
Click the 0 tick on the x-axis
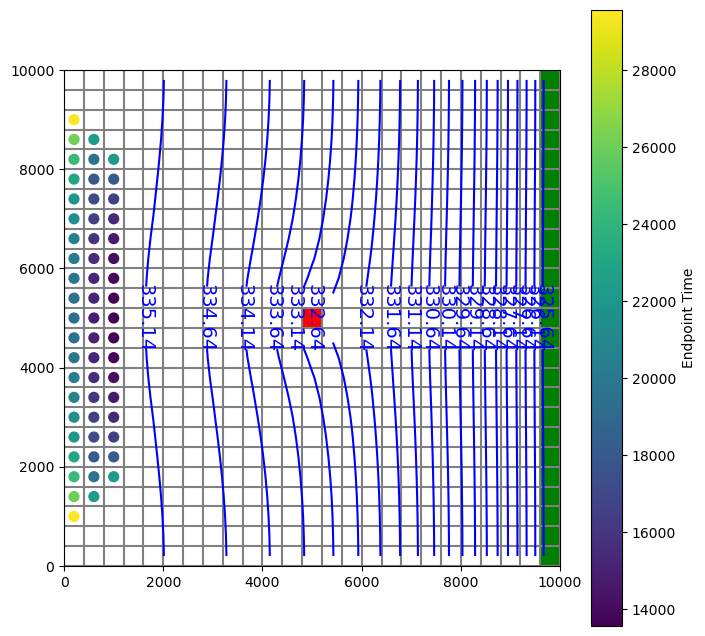pos(65,583)
